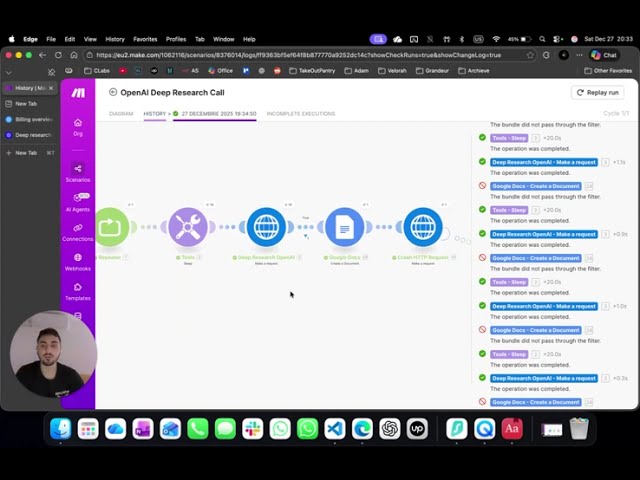Open the Edge more options menu
The height and width of the screenshot is (480, 640).
click(579, 55)
